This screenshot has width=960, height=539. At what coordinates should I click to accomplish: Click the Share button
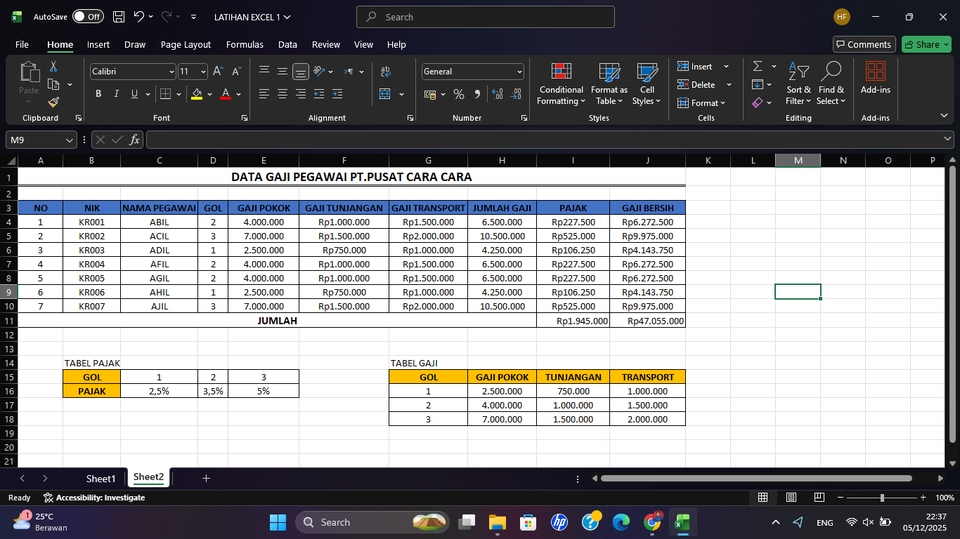point(926,44)
